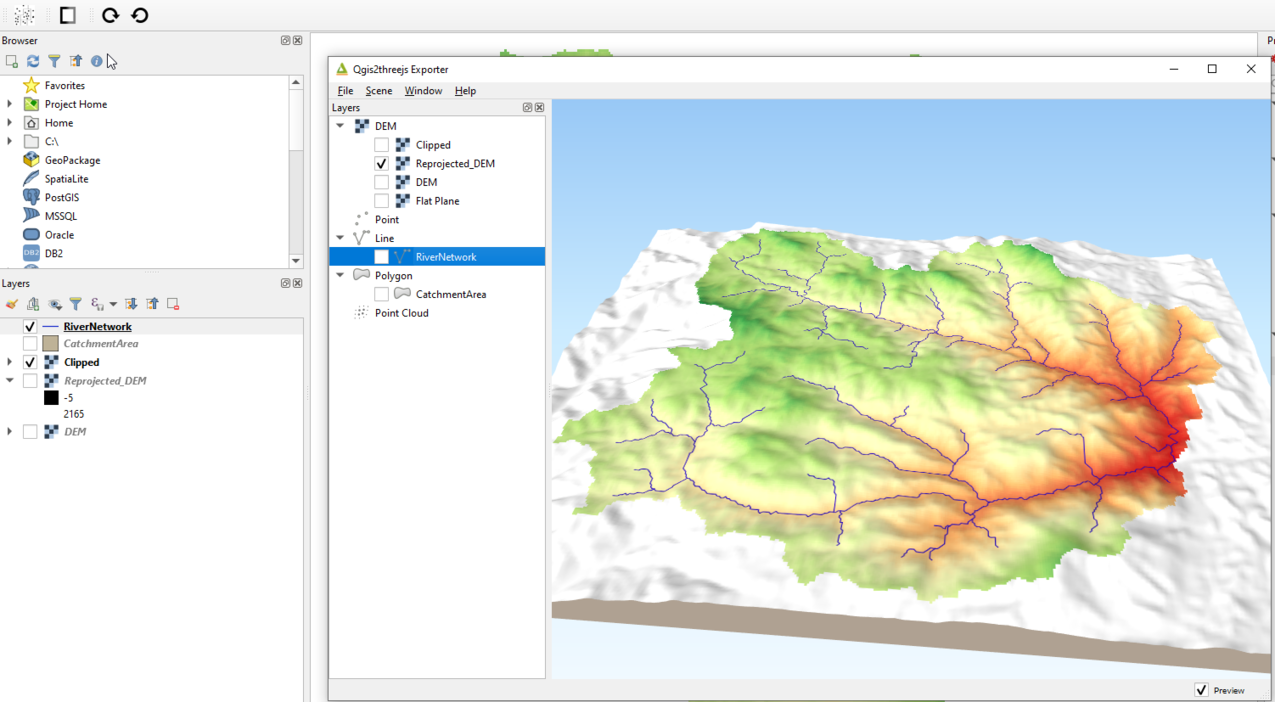Click the Refresh icon in Browser panel
1275x702 pixels.
pyautogui.click(x=32, y=61)
